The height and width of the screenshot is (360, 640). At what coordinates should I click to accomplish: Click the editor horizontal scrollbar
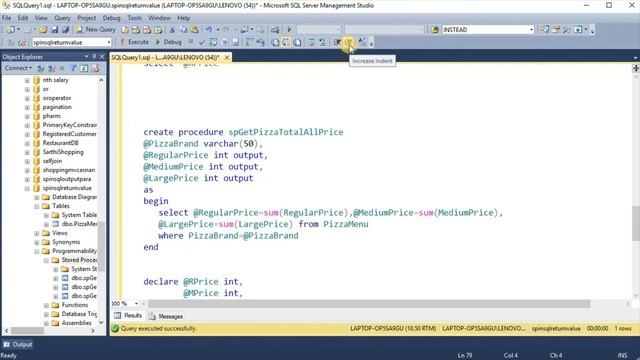[x=369, y=304]
